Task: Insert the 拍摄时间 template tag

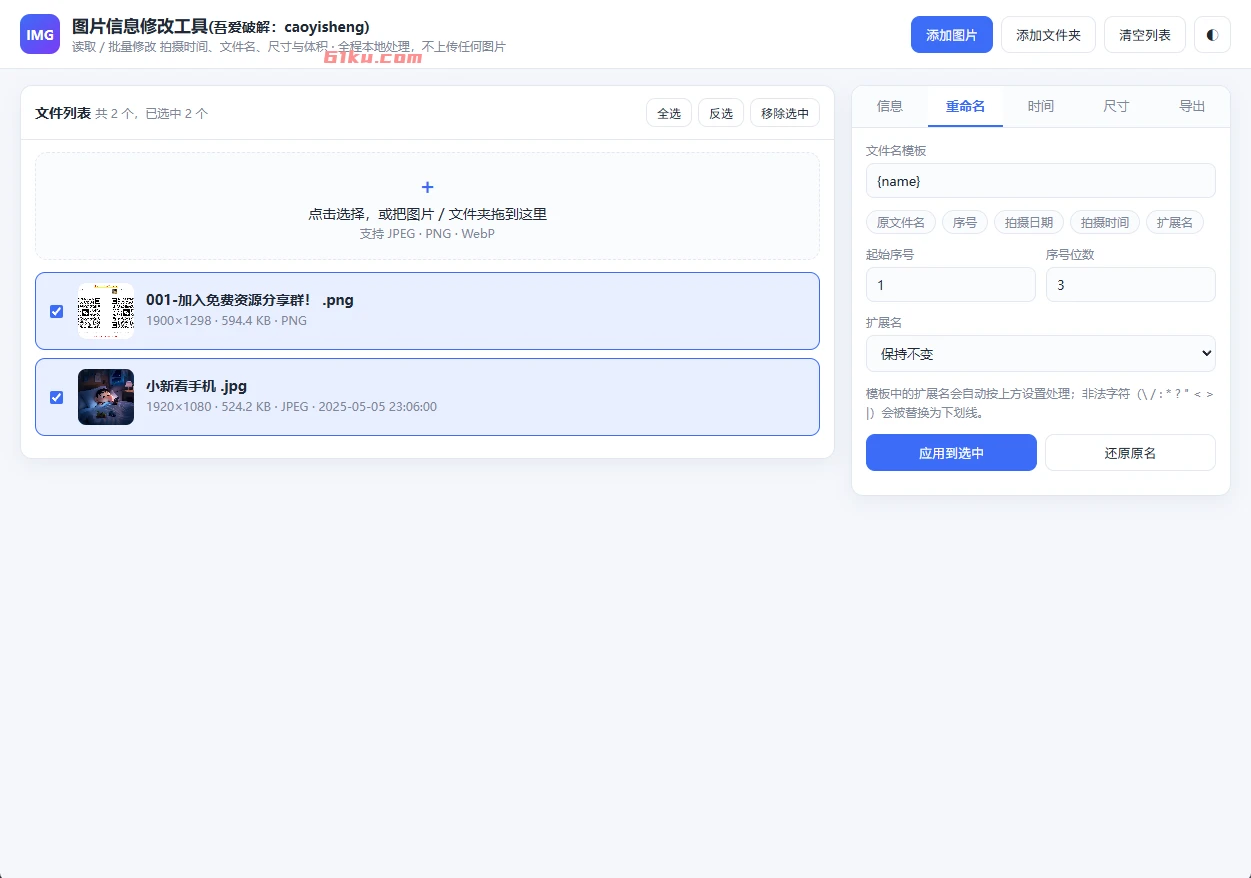Action: click(x=1105, y=222)
